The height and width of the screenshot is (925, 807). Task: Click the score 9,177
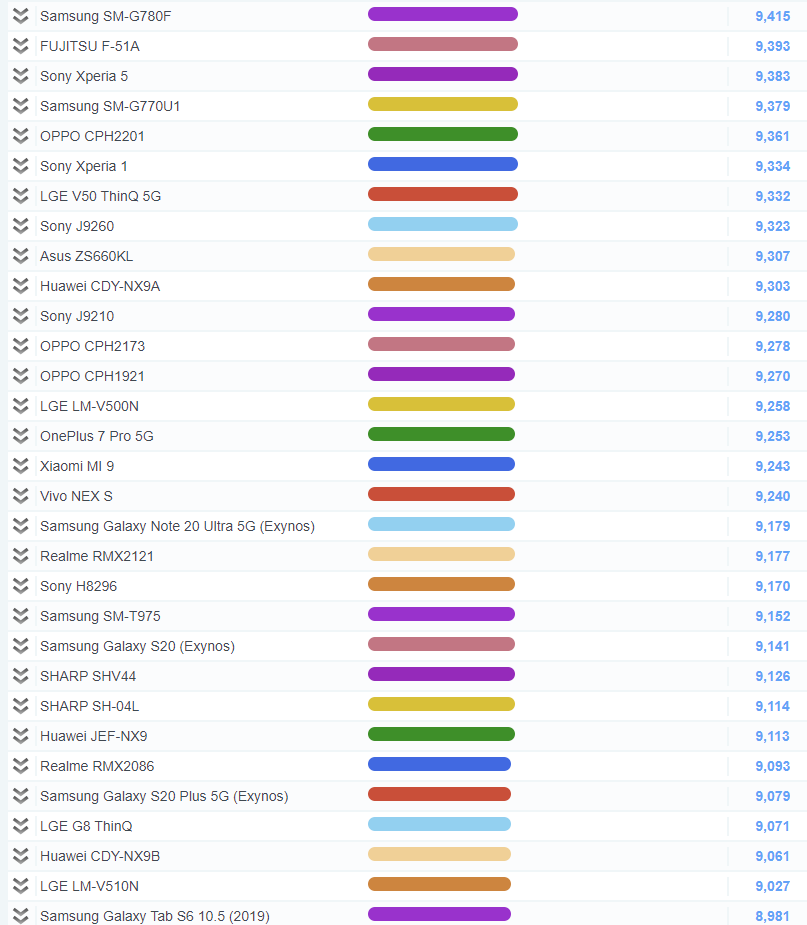click(x=773, y=556)
